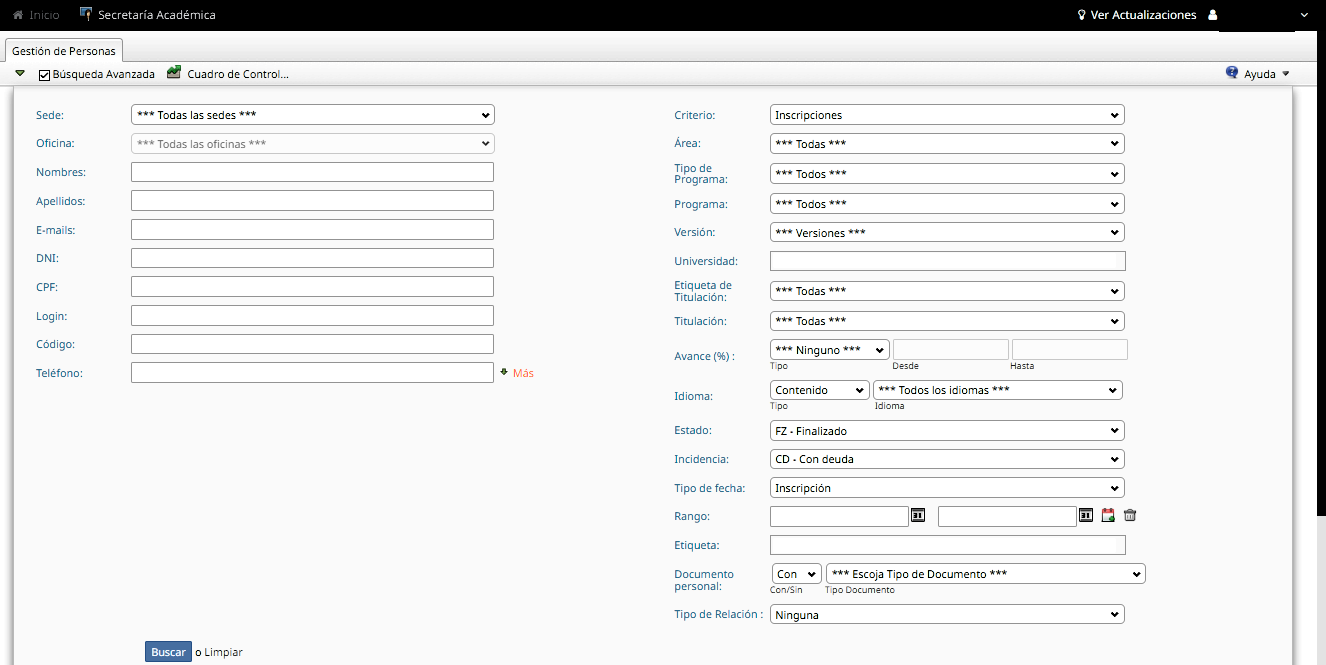Click Ver Actualizaciones in the header

tap(1142, 15)
